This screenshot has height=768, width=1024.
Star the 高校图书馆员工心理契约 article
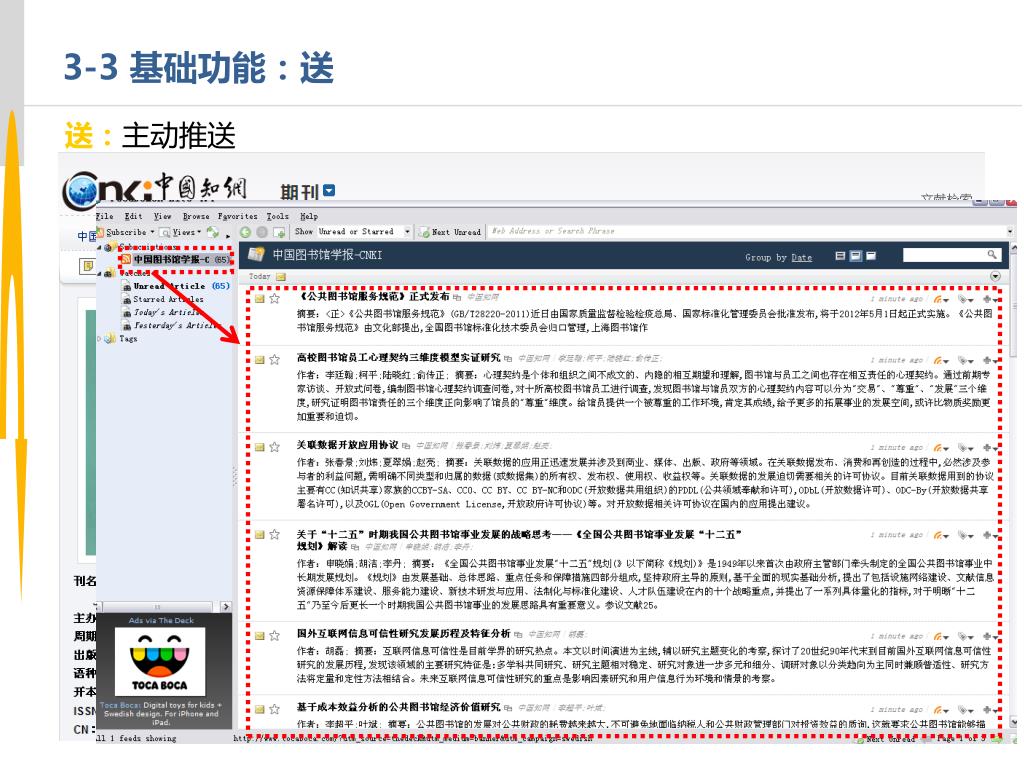pos(274,359)
